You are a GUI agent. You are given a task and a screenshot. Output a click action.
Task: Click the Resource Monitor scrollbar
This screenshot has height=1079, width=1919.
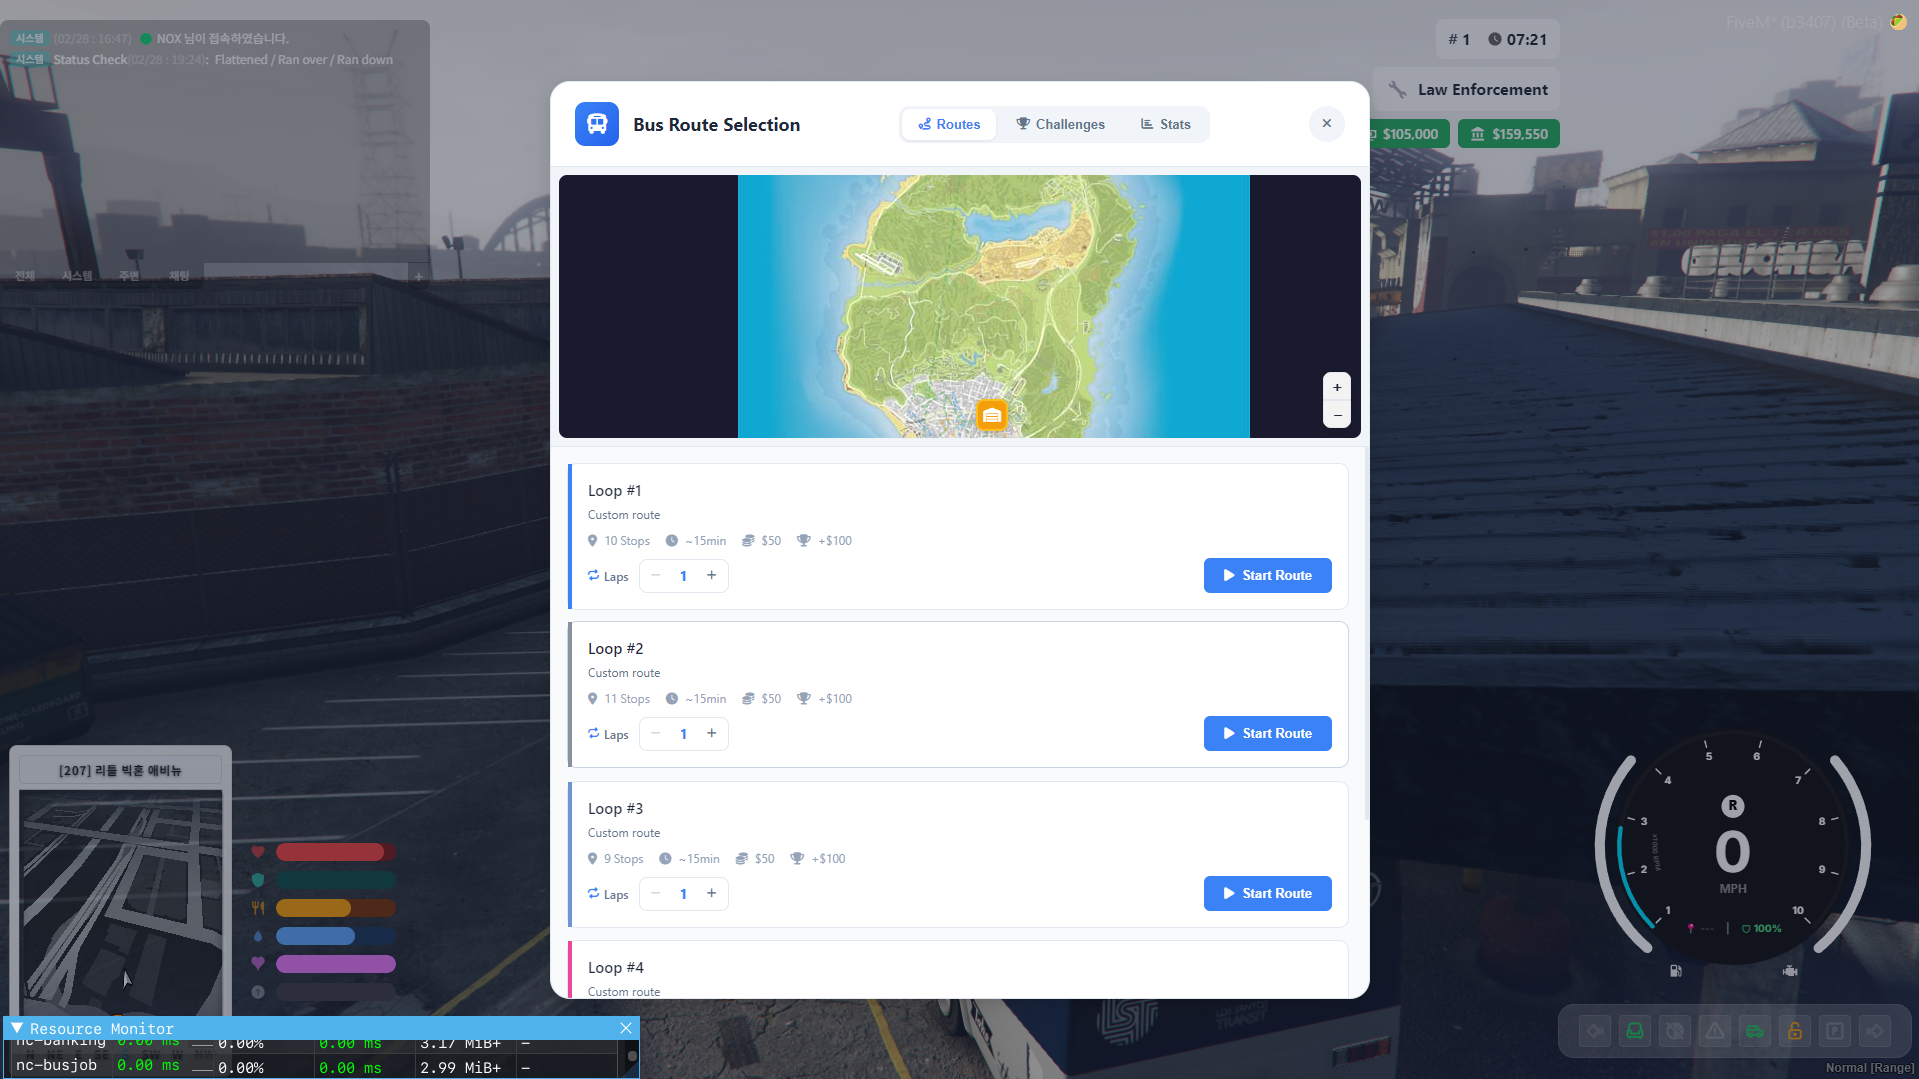(632, 1057)
